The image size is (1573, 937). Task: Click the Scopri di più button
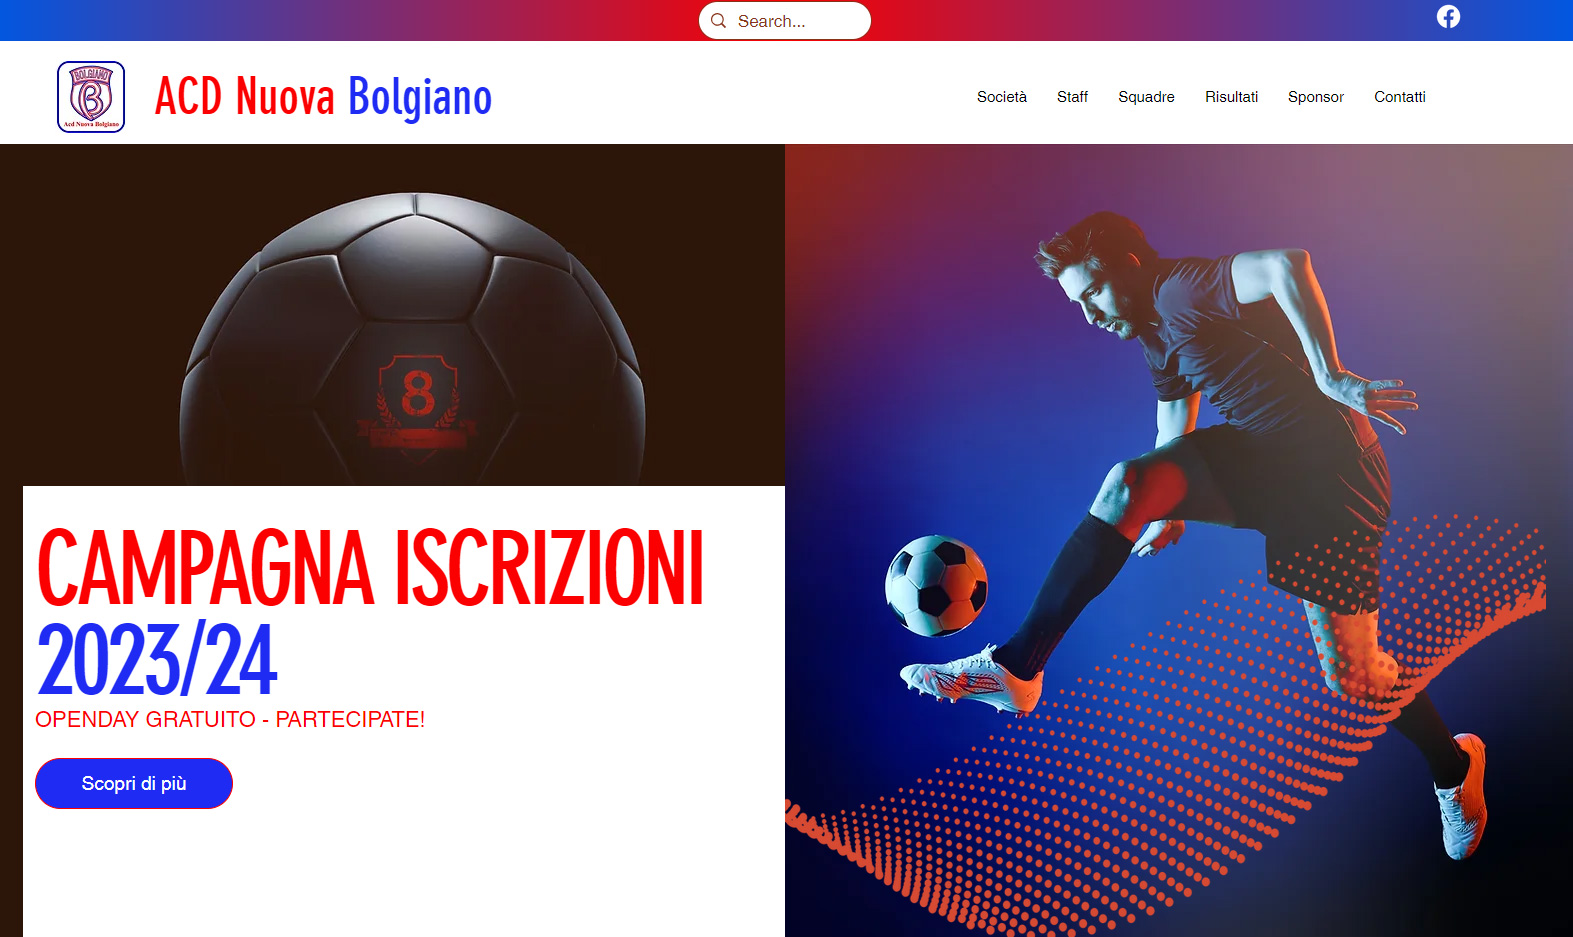pyautogui.click(x=134, y=783)
